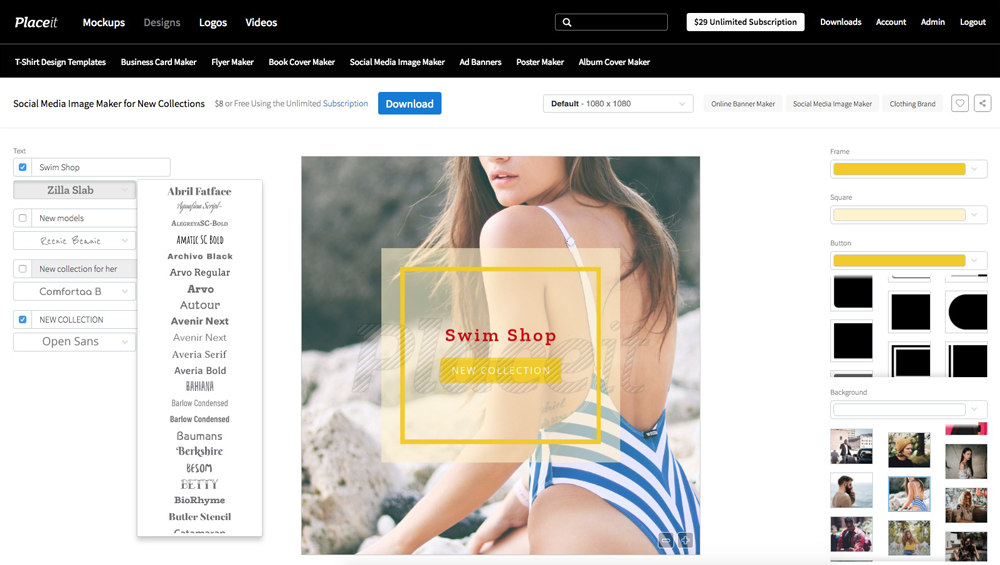Image resolution: width=1000 pixels, height=565 pixels.
Task: Select the striped swimsuit background thumbnail
Action: coord(909,494)
